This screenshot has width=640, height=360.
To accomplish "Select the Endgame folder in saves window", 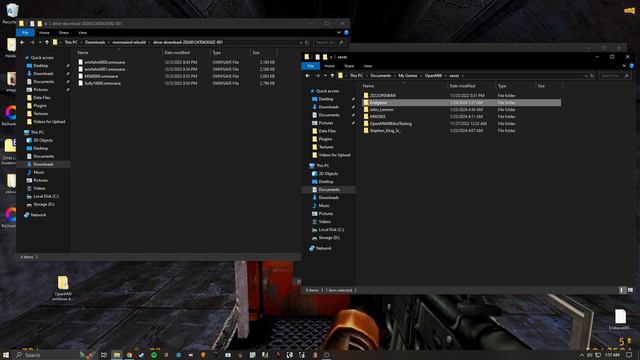I will coord(461,102).
